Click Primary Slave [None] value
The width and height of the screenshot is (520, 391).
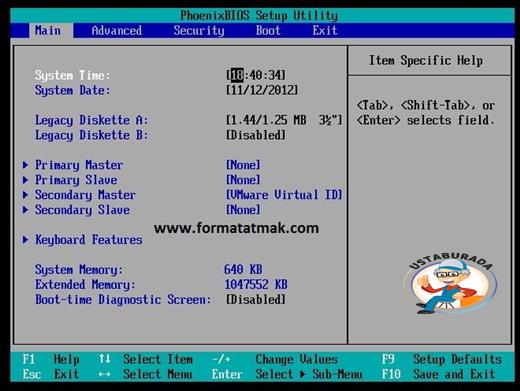tap(243, 180)
